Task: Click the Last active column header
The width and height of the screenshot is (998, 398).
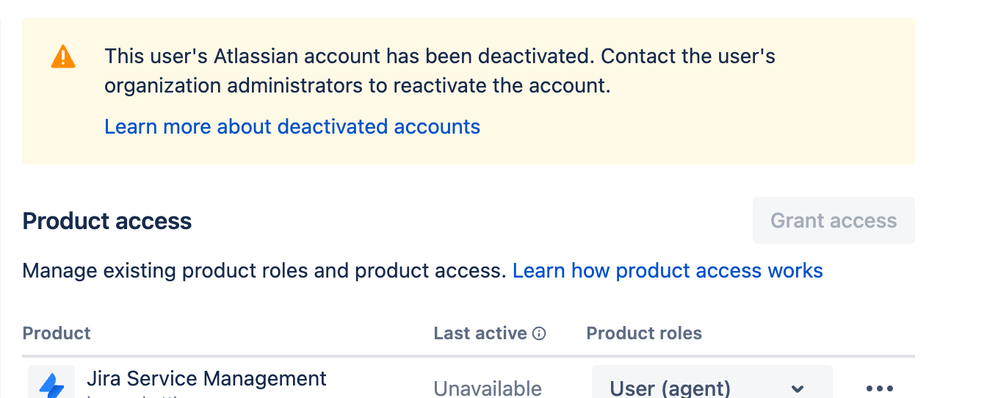Action: tap(481, 333)
